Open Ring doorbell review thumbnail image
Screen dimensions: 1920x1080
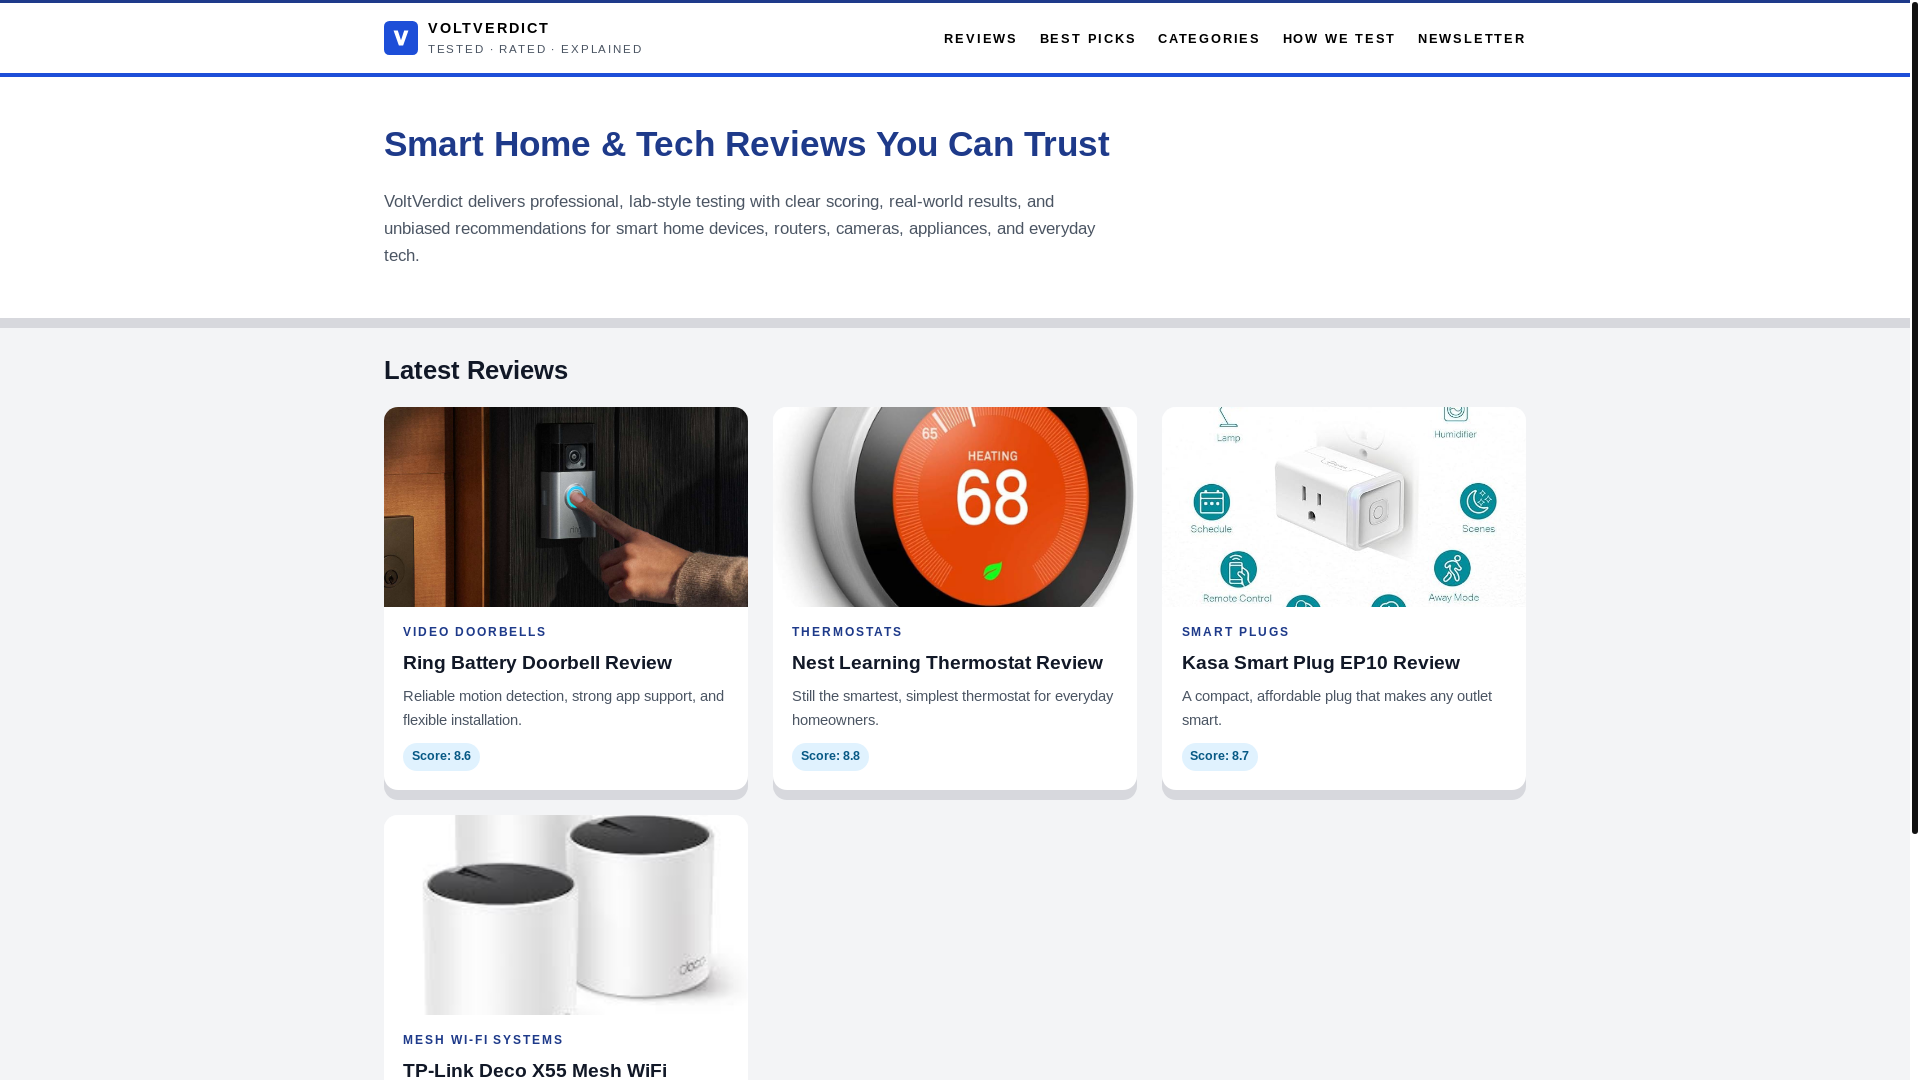point(565,507)
